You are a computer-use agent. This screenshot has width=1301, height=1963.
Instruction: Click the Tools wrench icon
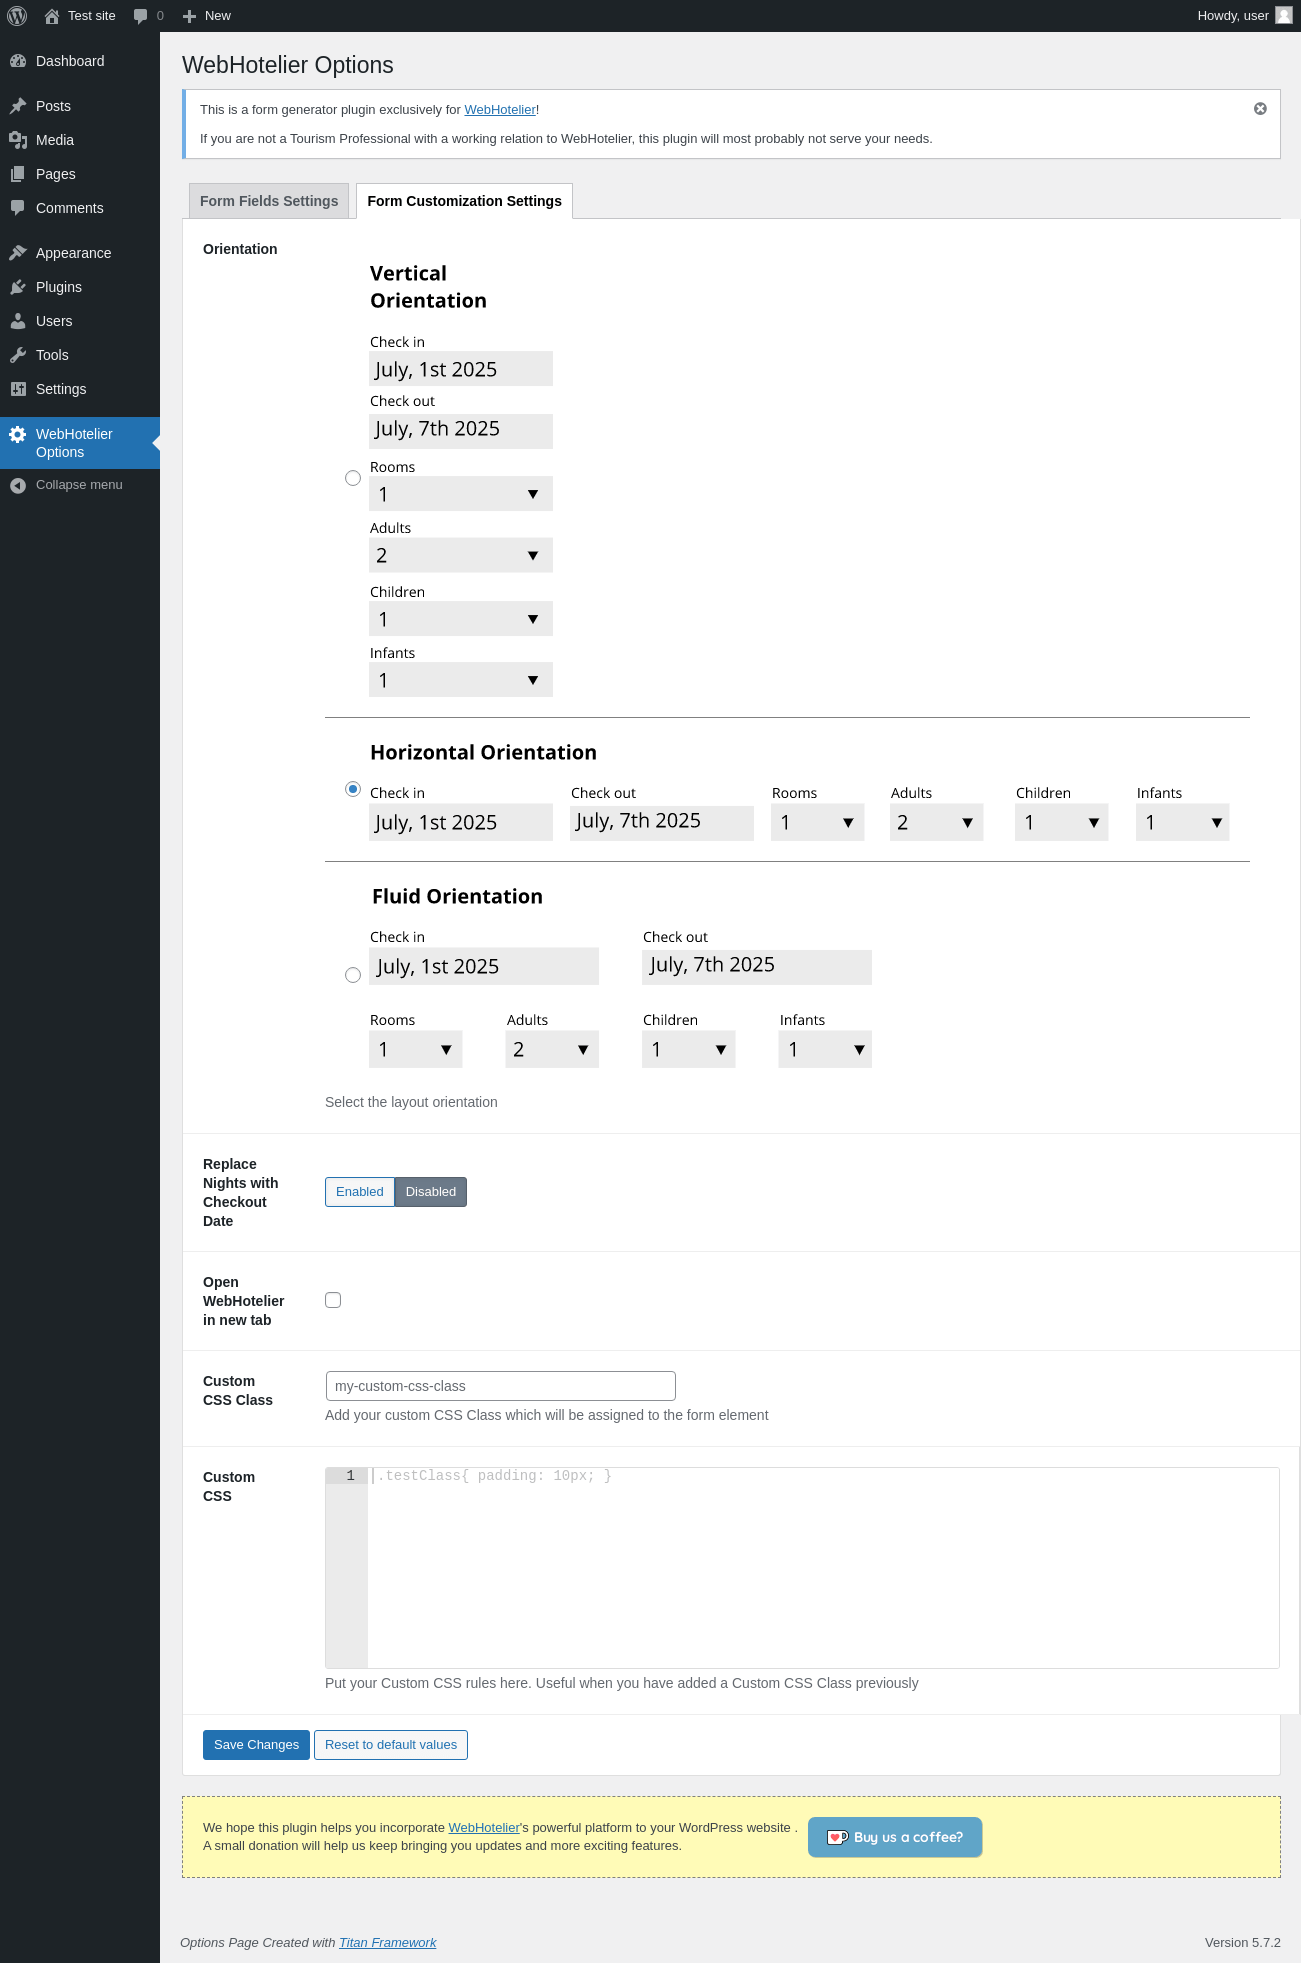pyautogui.click(x=18, y=355)
